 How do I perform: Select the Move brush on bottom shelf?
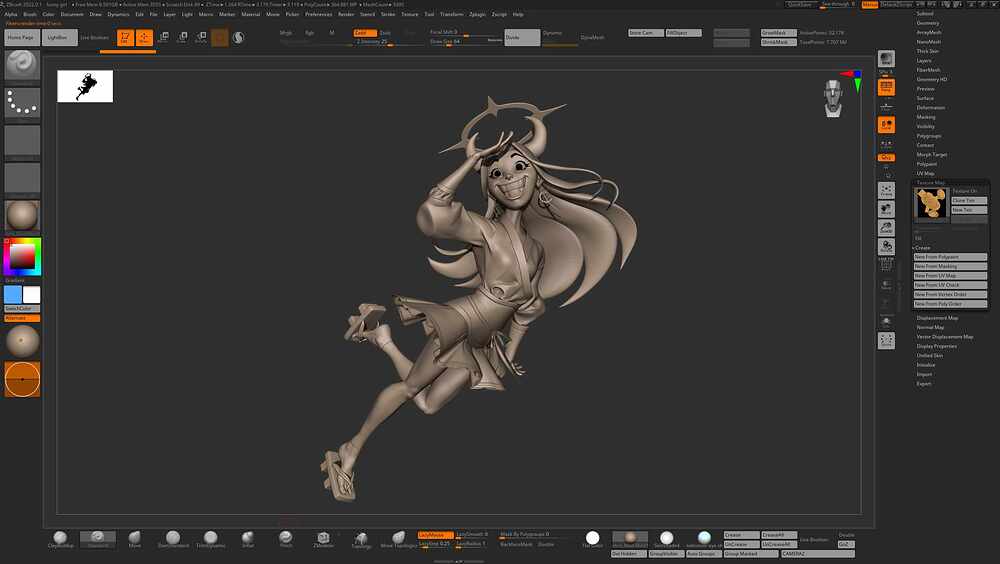click(x=135, y=539)
